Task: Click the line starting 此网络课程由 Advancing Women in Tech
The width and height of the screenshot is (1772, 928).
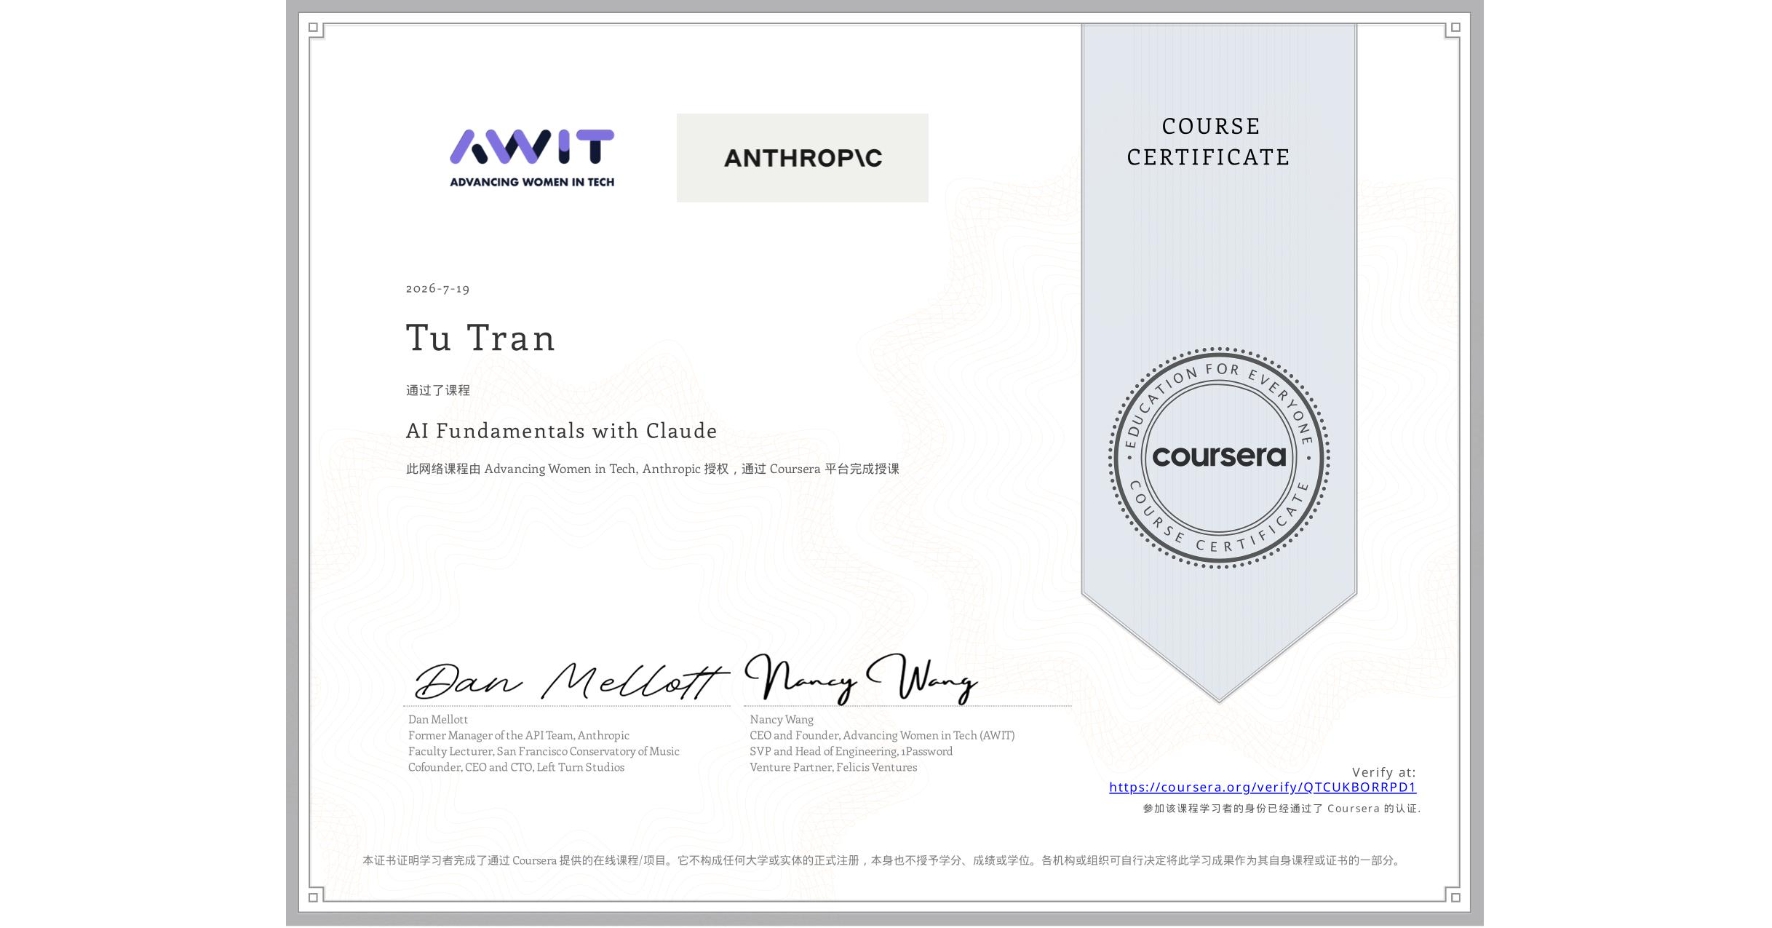Action: tap(652, 469)
